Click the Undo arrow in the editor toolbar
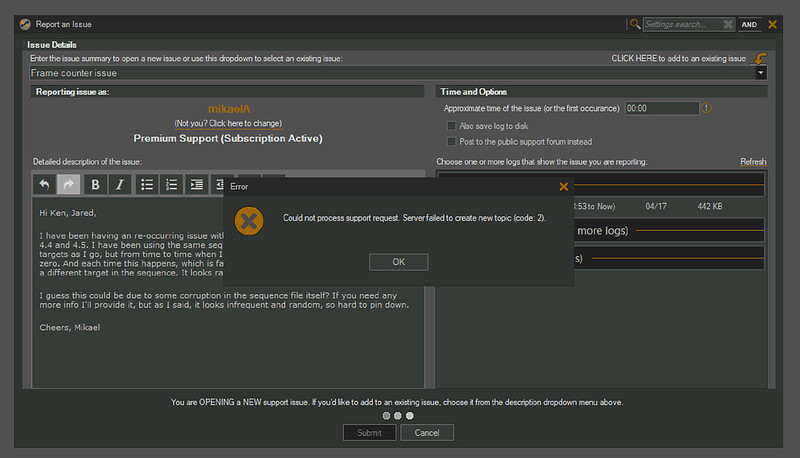Viewport: 800px width, 458px height. [44, 184]
